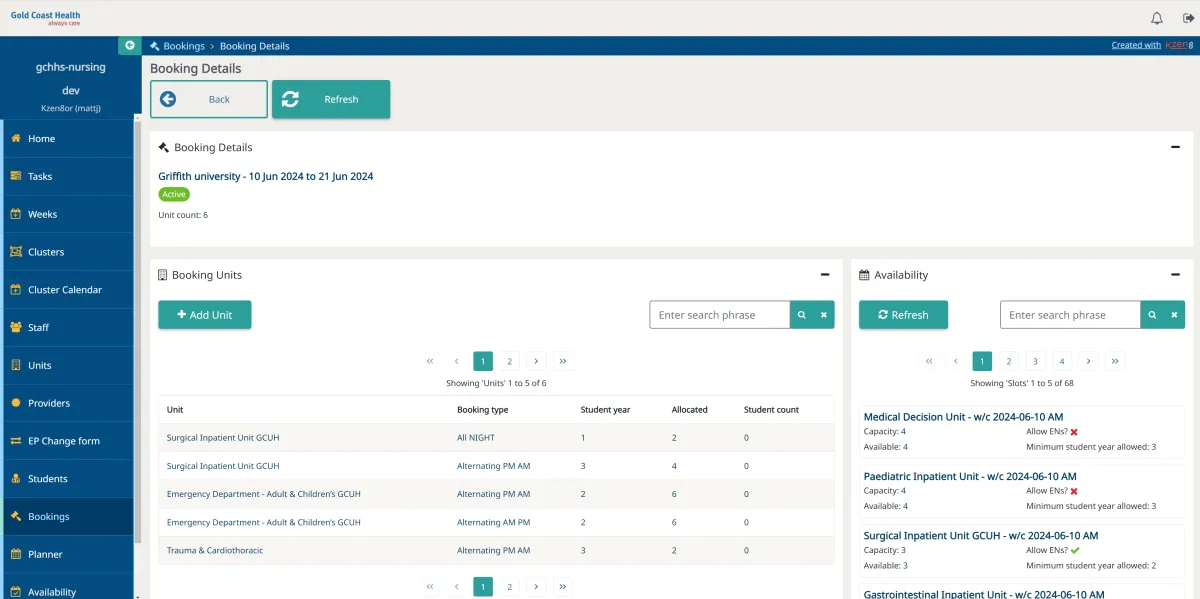This screenshot has width=1200, height=599.
Task: Click the Refresh button under Booking Details title
Action: tap(331, 99)
